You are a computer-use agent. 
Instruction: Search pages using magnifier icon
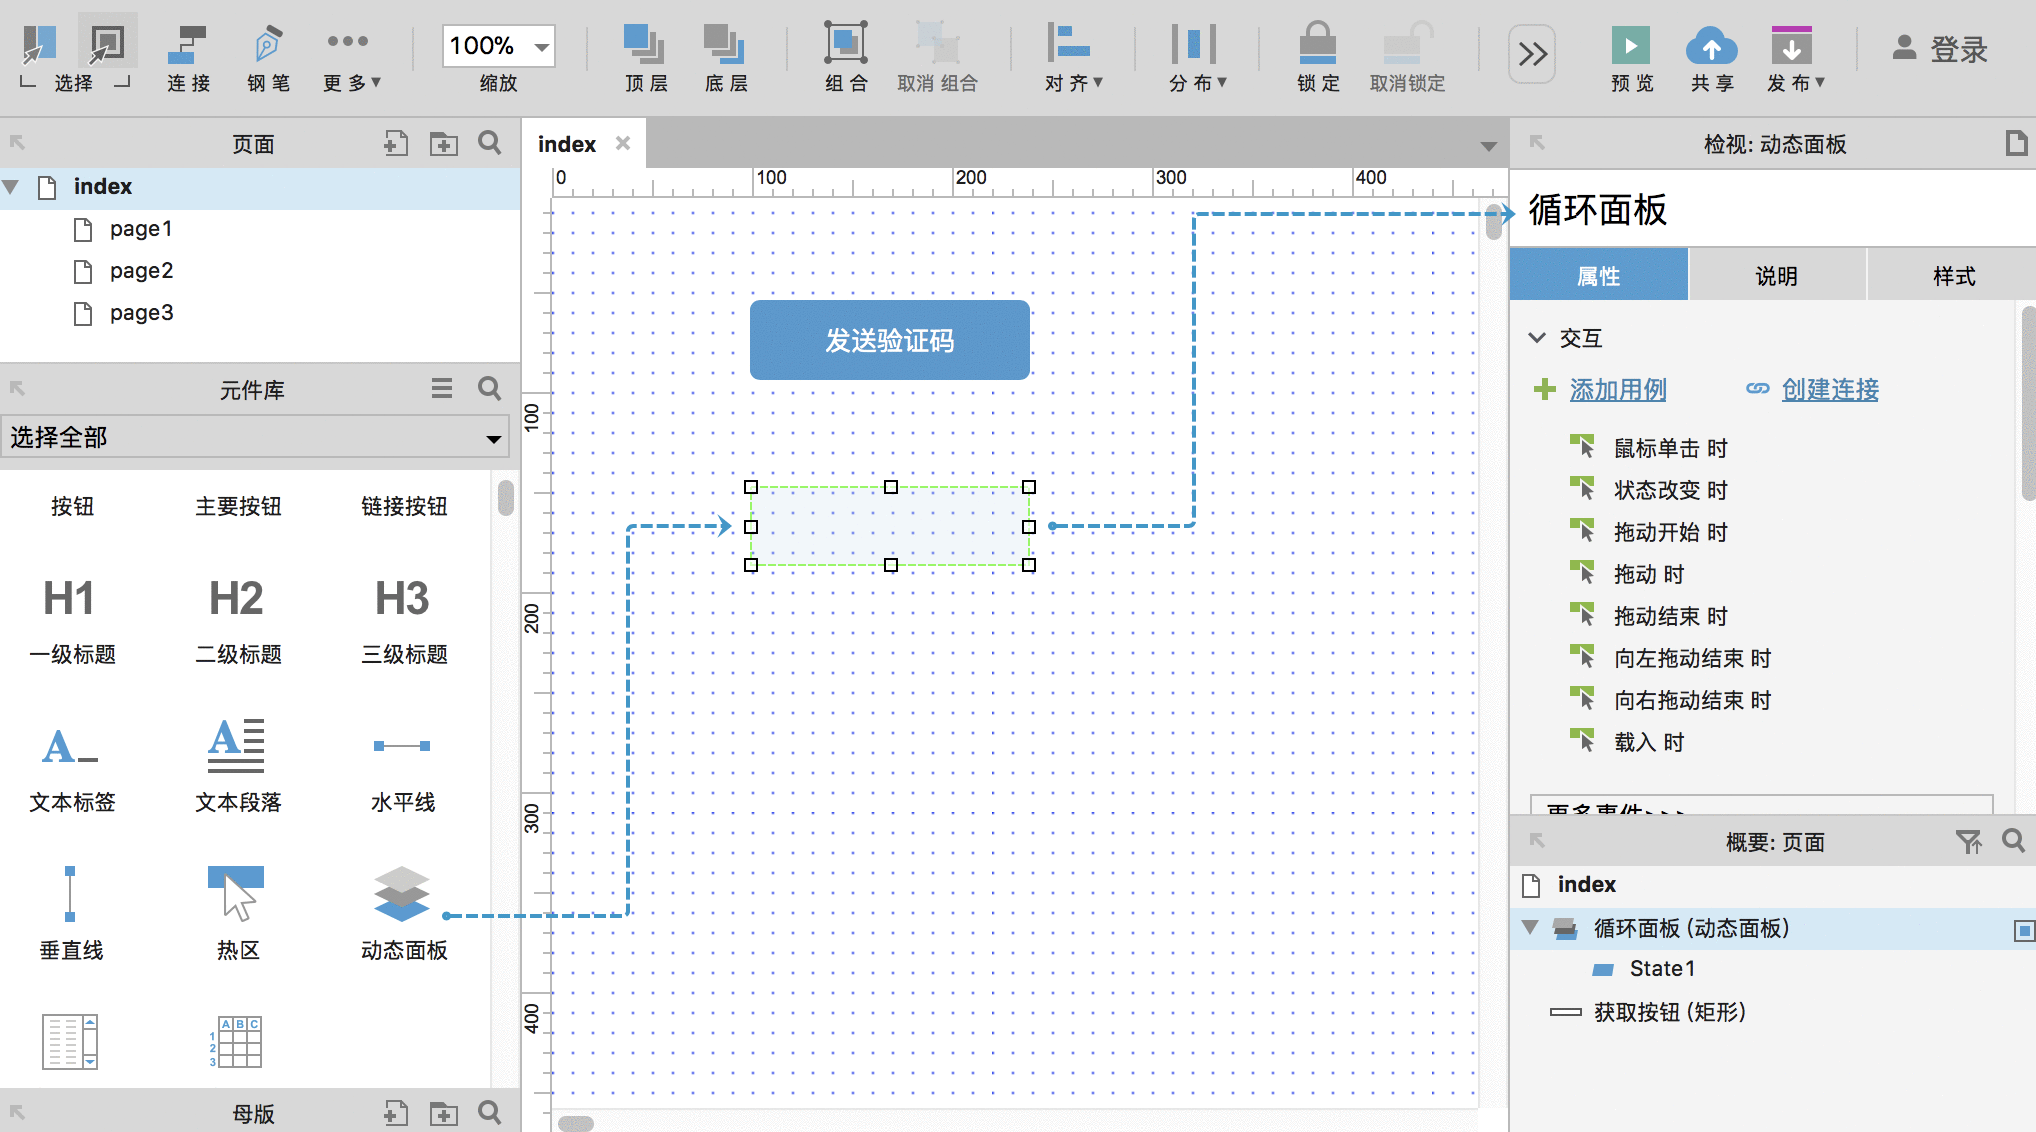tap(490, 143)
